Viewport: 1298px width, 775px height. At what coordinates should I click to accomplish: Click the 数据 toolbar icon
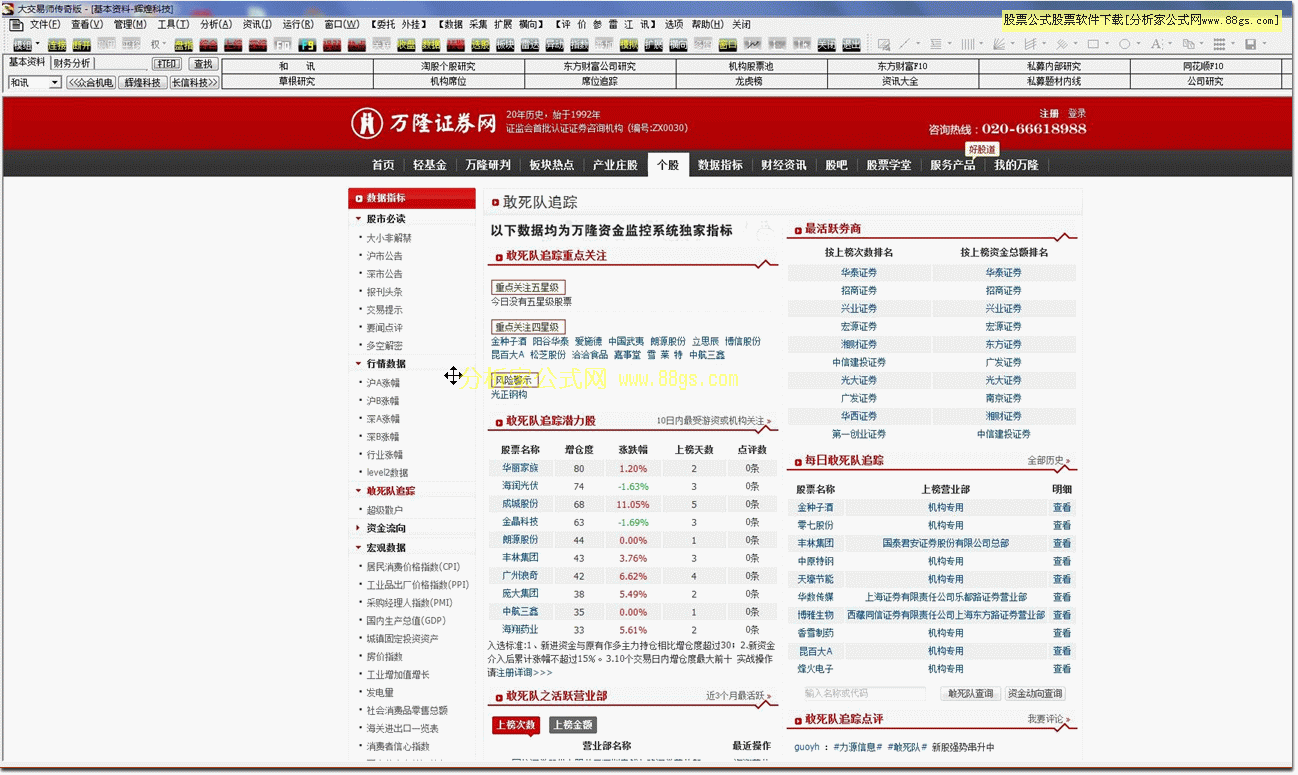point(430,45)
